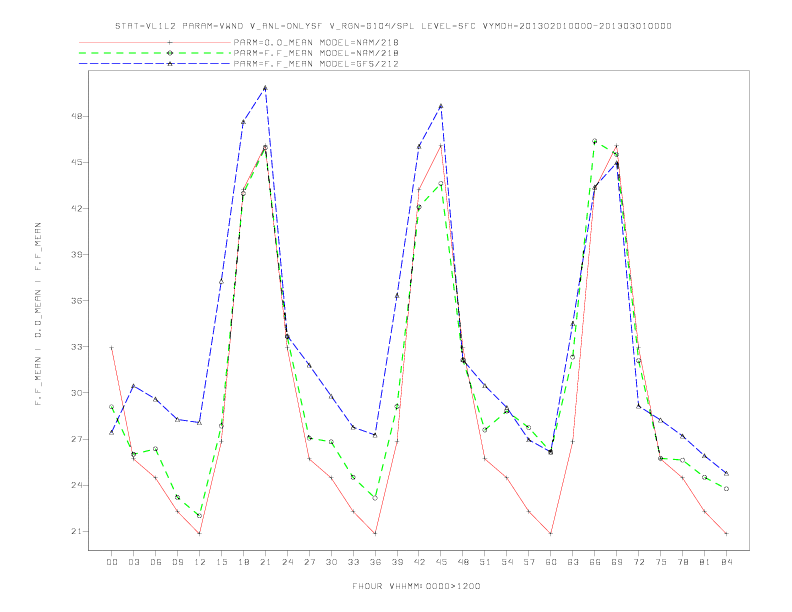Click x-axis tick label 78
The height and width of the screenshot is (612, 792).
(682, 562)
